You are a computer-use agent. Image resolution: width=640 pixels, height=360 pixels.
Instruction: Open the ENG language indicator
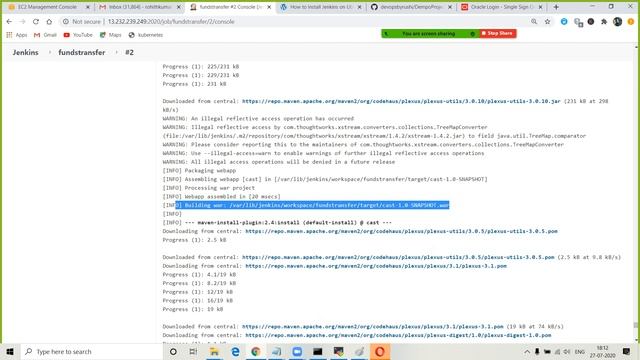tap(580, 352)
